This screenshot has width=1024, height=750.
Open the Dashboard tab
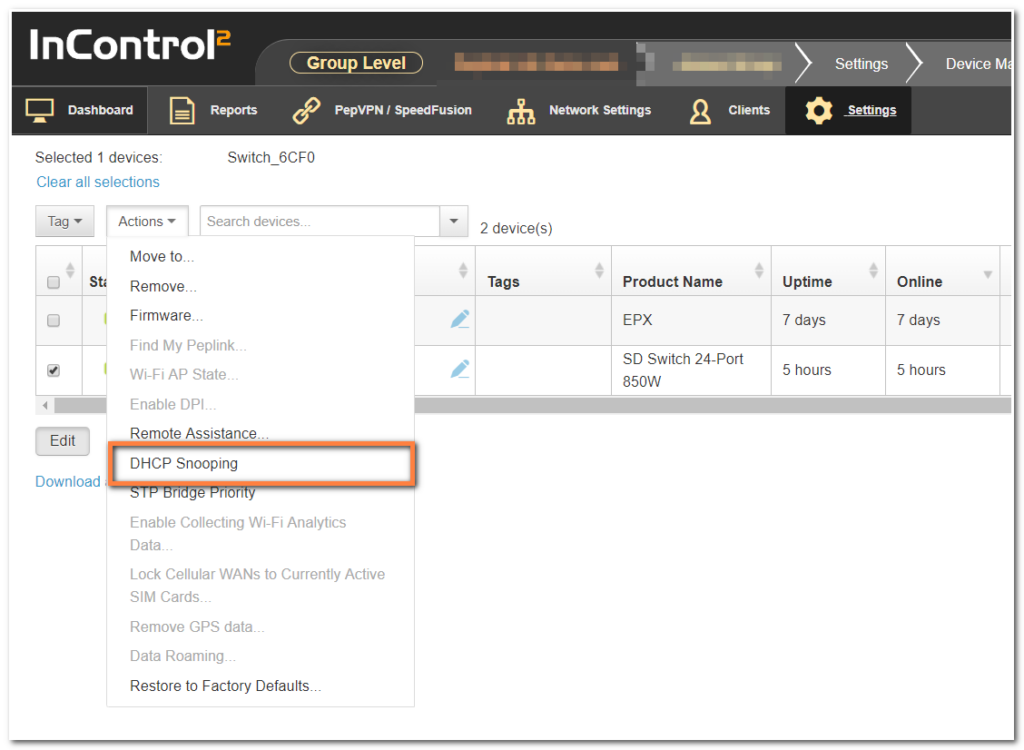pos(80,110)
